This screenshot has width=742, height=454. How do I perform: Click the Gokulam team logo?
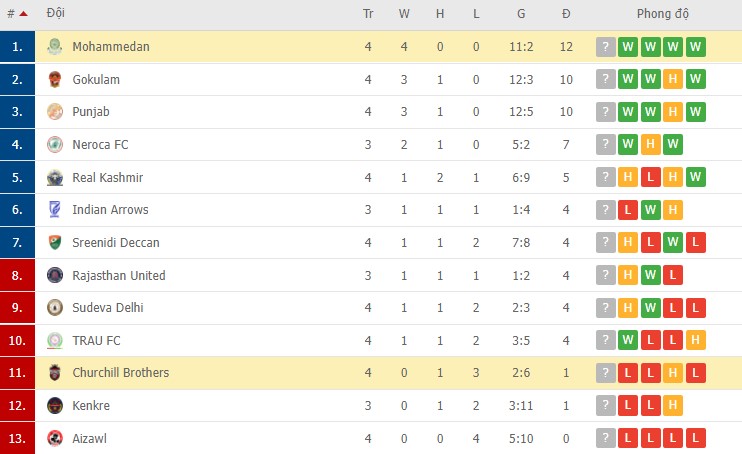tap(55, 80)
